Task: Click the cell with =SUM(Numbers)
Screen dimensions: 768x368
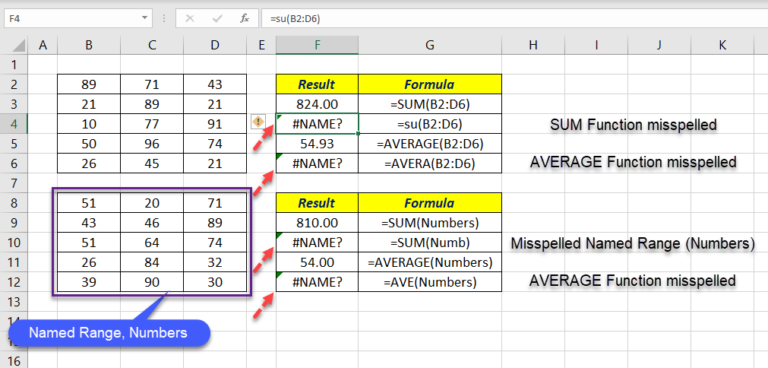Action: coord(430,223)
